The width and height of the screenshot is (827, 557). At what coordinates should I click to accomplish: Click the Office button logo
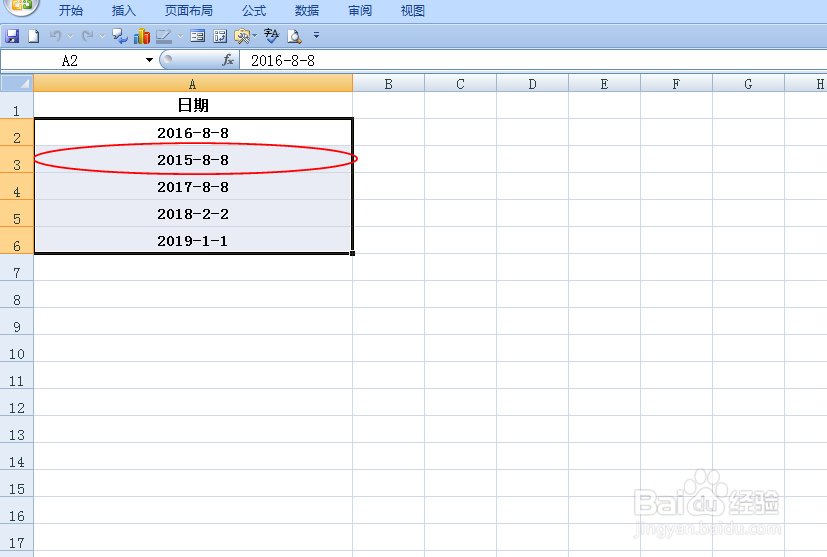[x=22, y=5]
